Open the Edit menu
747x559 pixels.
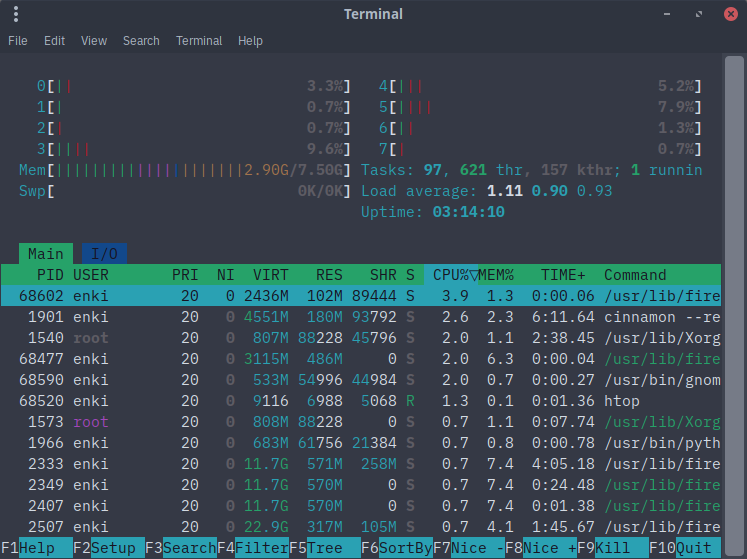coord(54,41)
